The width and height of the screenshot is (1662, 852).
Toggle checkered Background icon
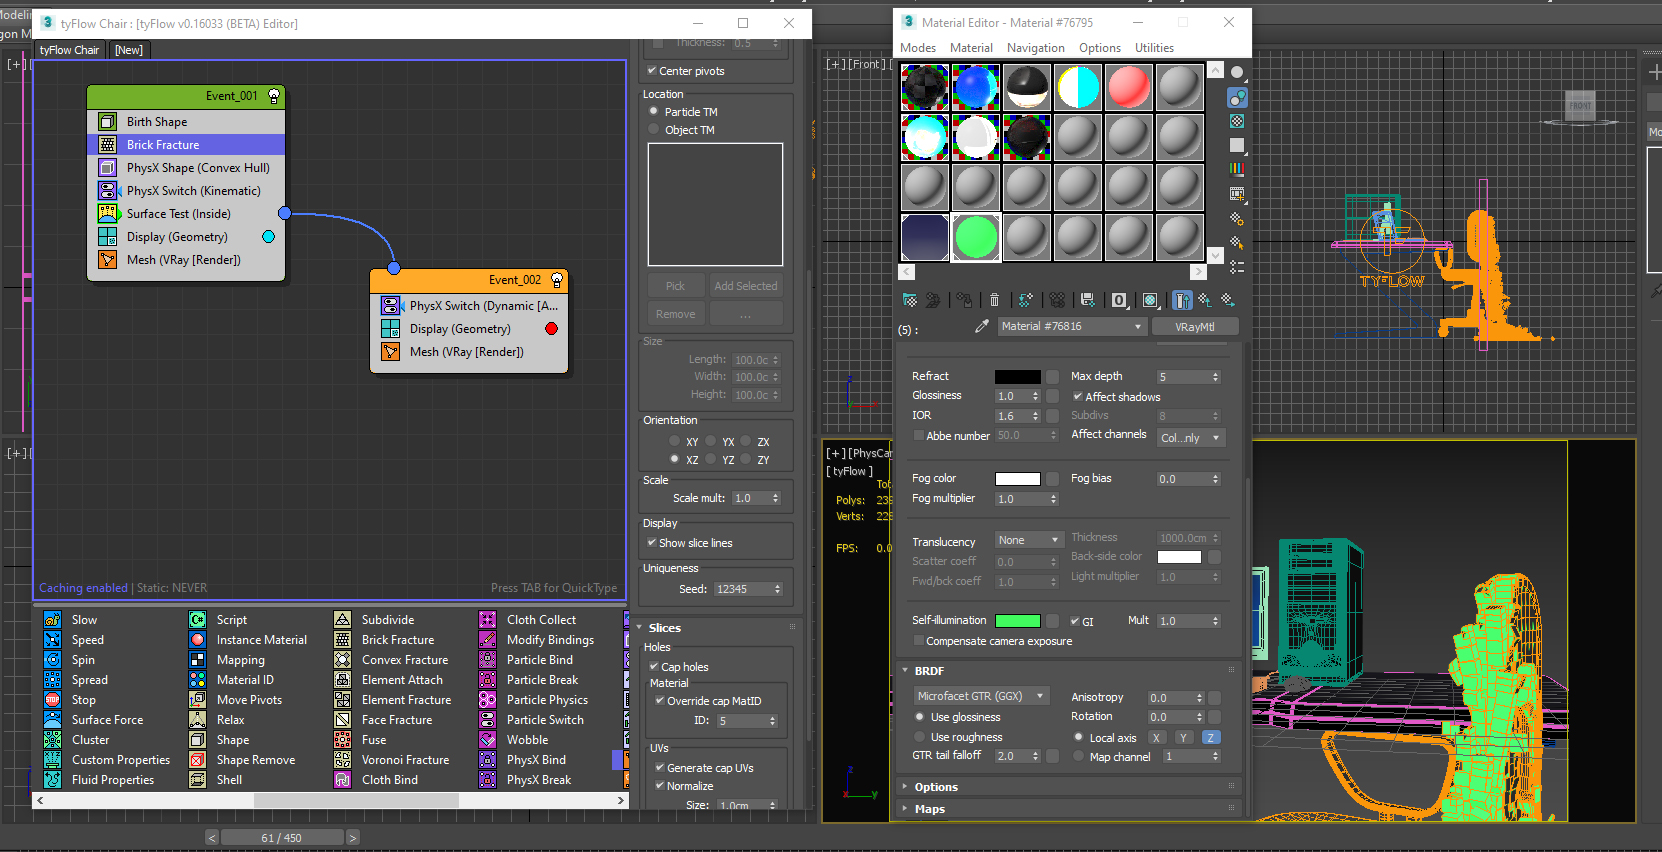tap(1237, 121)
